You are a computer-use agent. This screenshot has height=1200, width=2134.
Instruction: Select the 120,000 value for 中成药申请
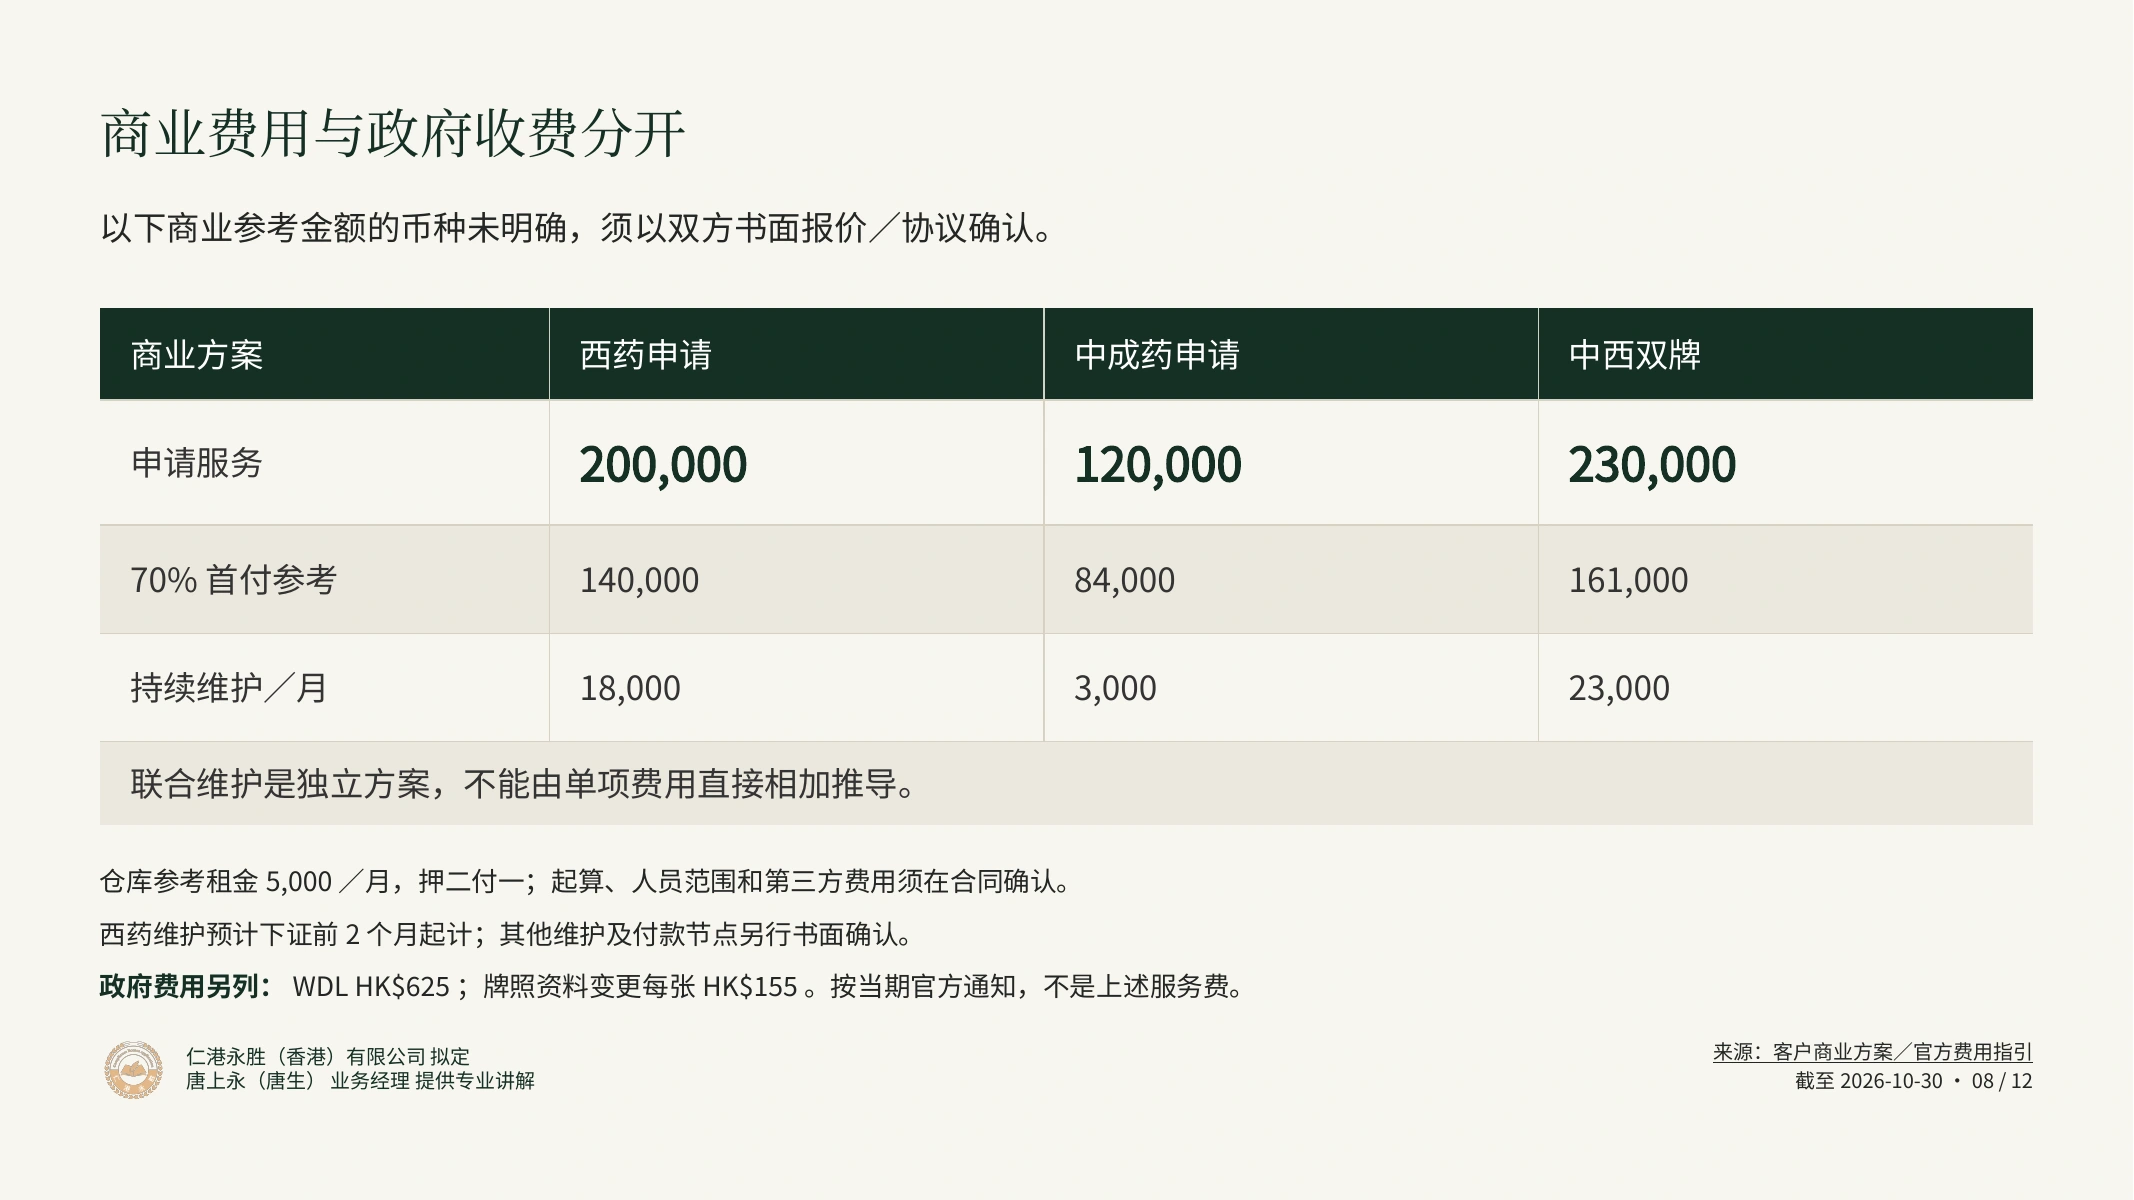(1158, 464)
